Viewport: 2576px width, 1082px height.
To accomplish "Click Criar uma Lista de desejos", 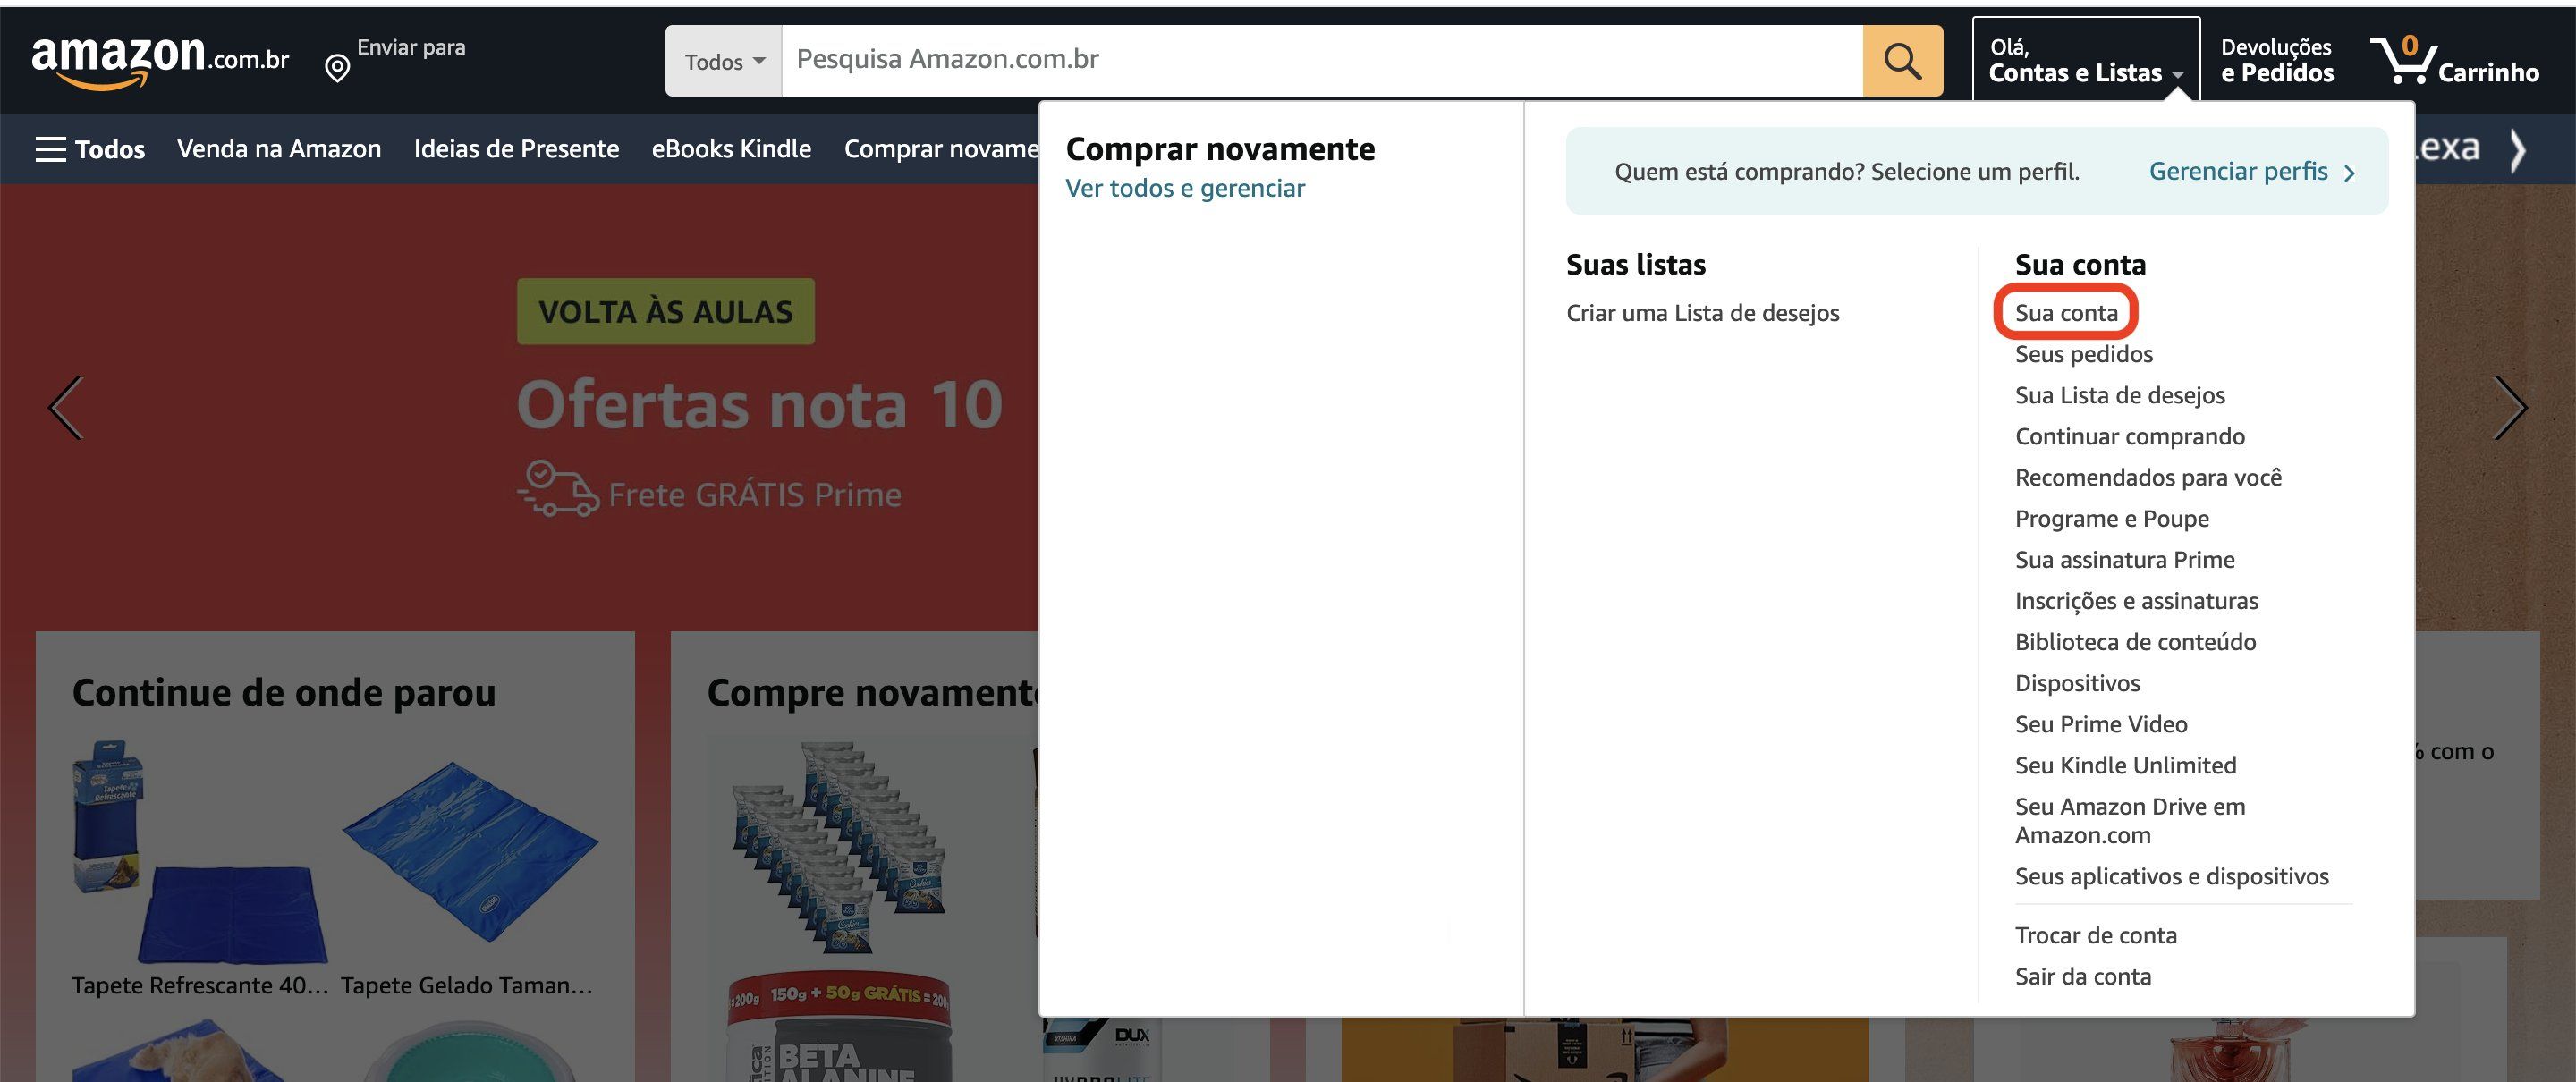I will coord(1702,313).
